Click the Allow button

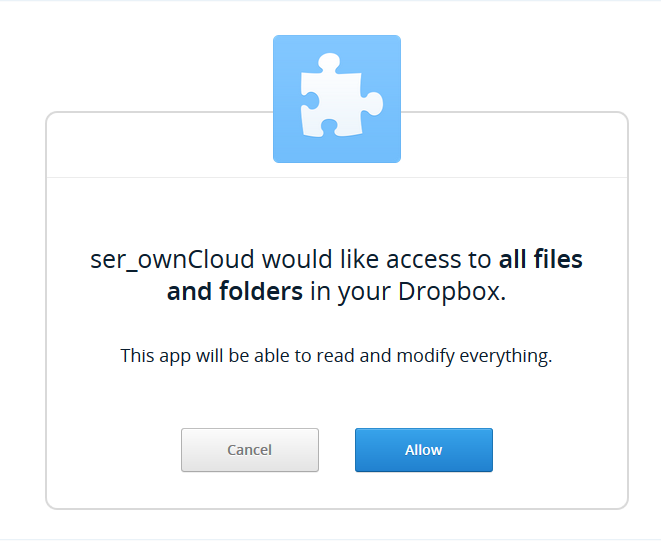424,450
